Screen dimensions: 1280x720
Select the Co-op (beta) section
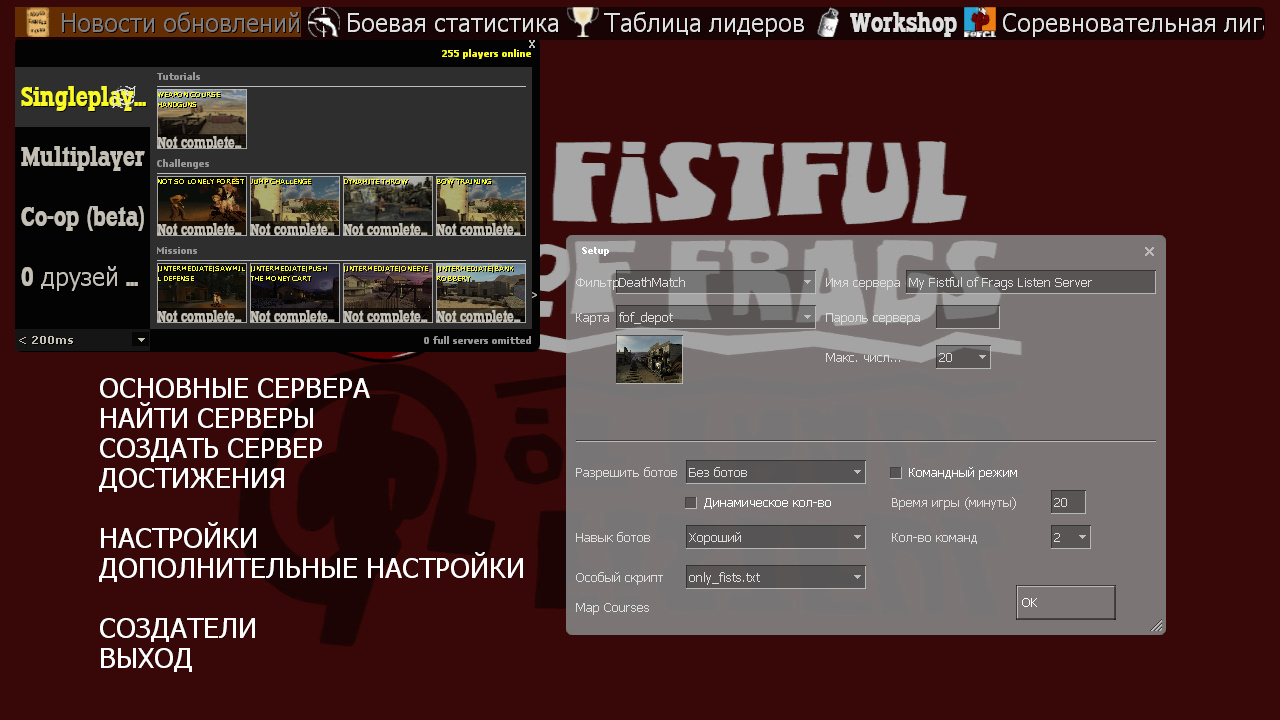click(x=82, y=217)
